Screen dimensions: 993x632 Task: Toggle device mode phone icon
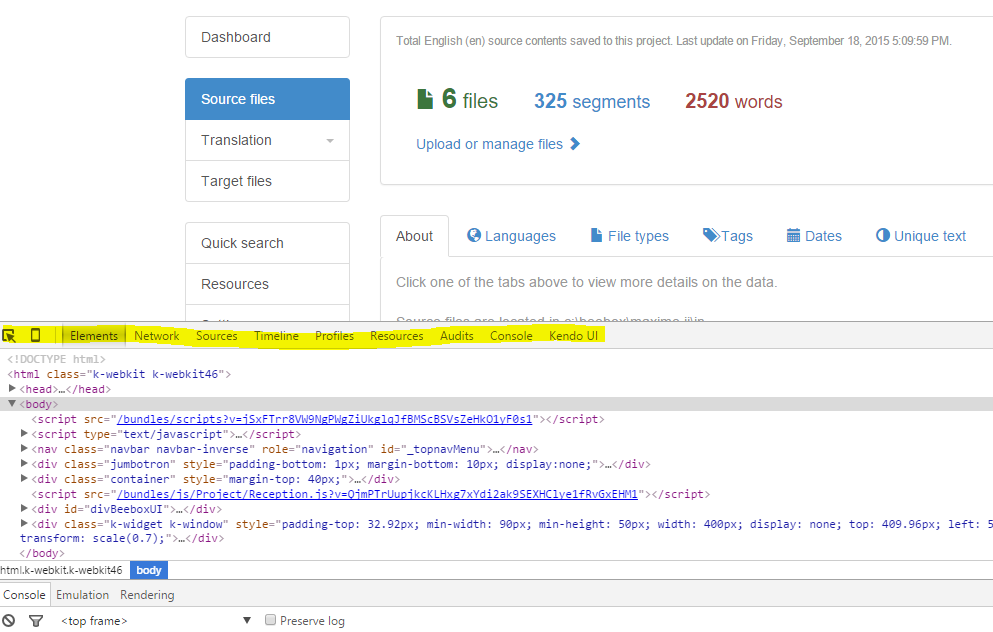35,336
